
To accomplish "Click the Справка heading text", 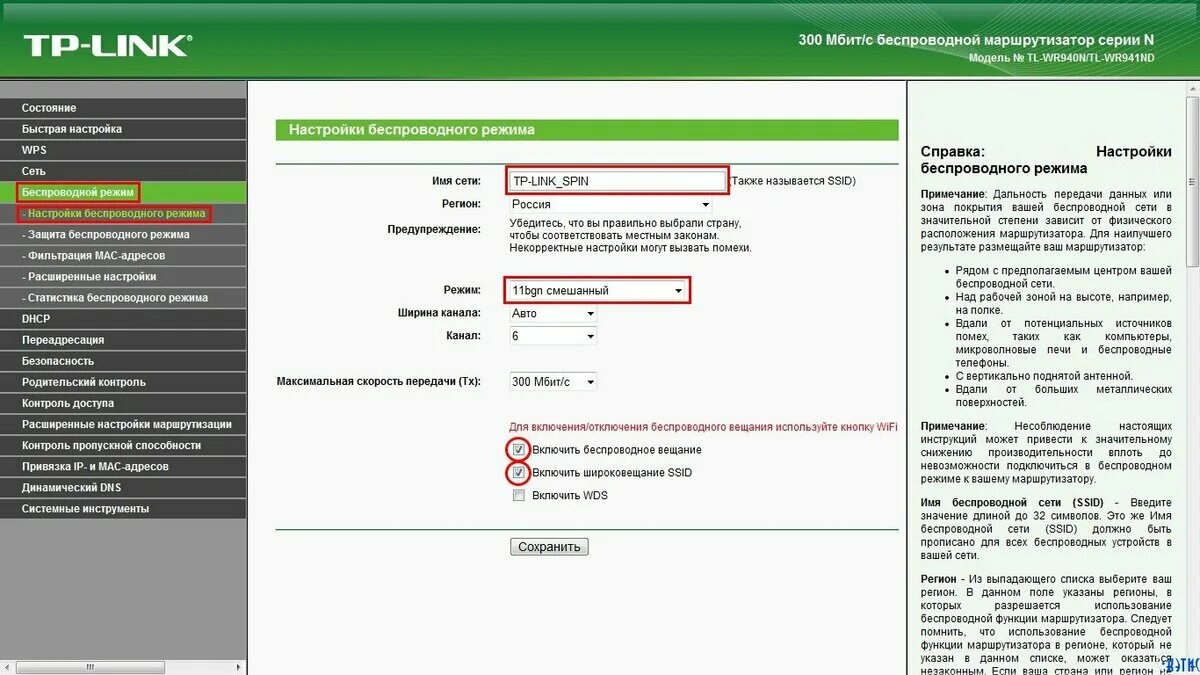I will 953,151.
